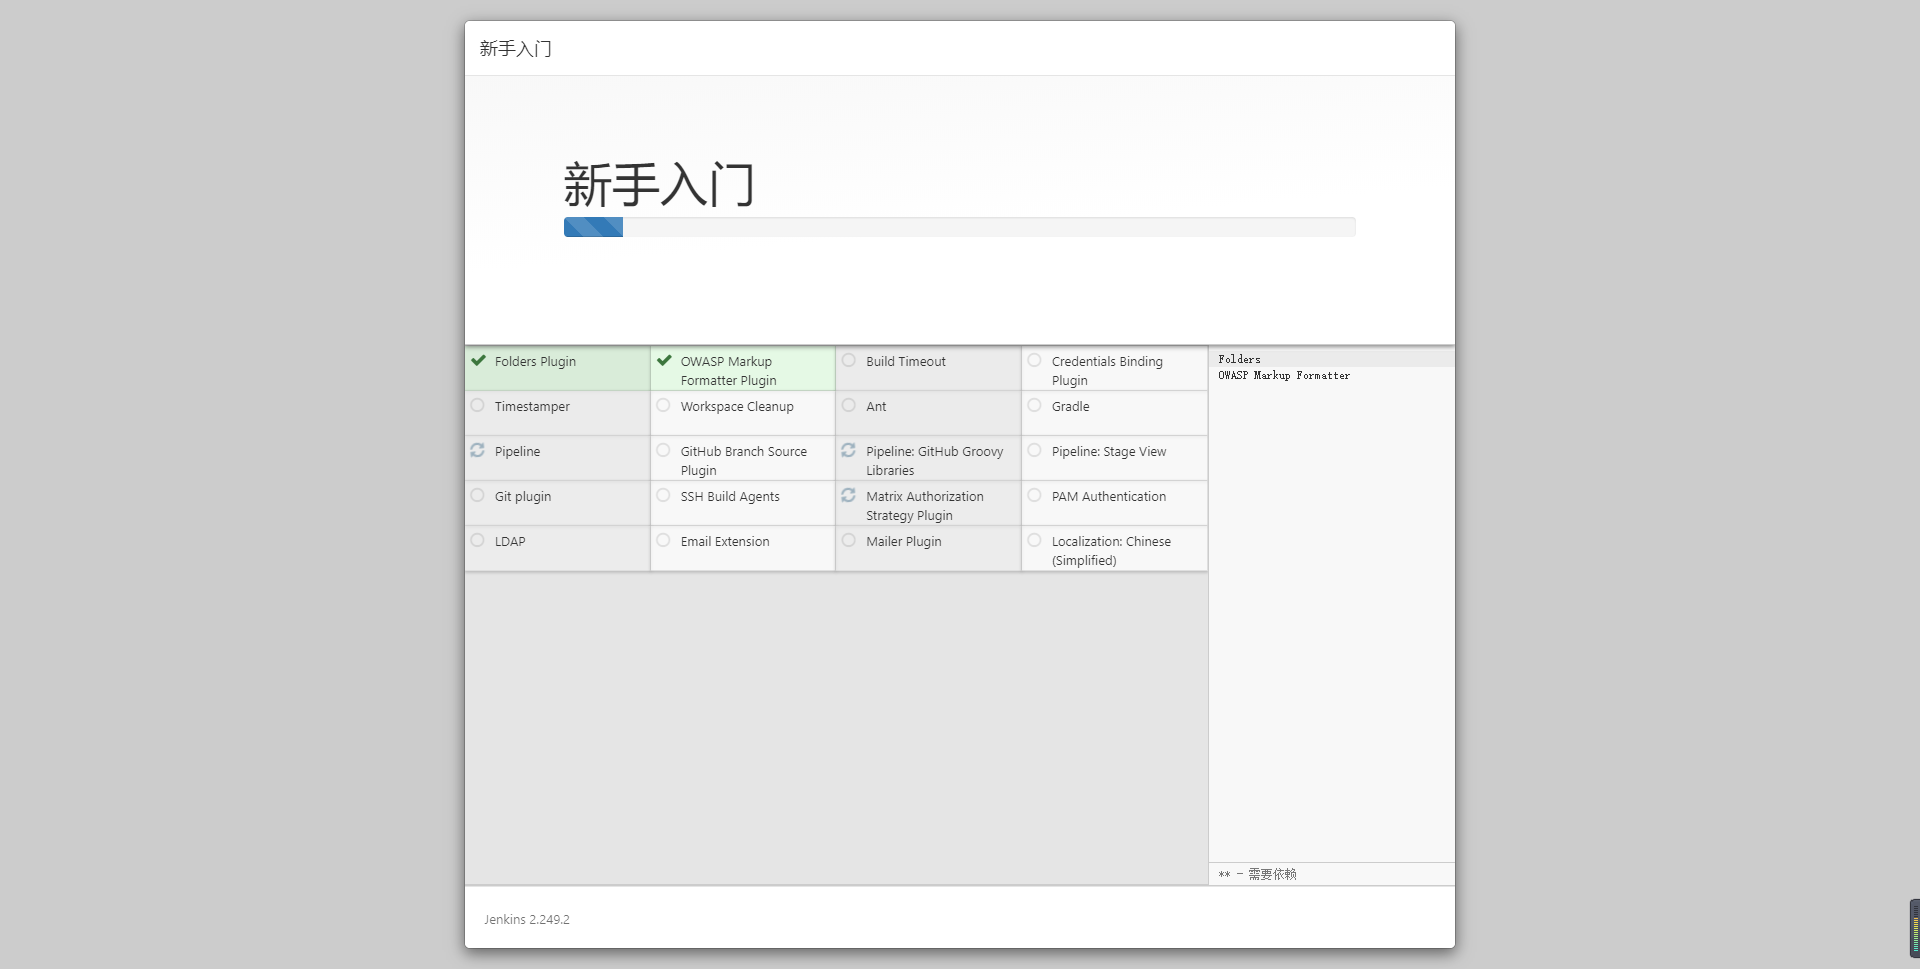Click the sync icon beside Matrix Authorization Strategy Plugin
Screen dimensions: 1920x969
click(849, 496)
